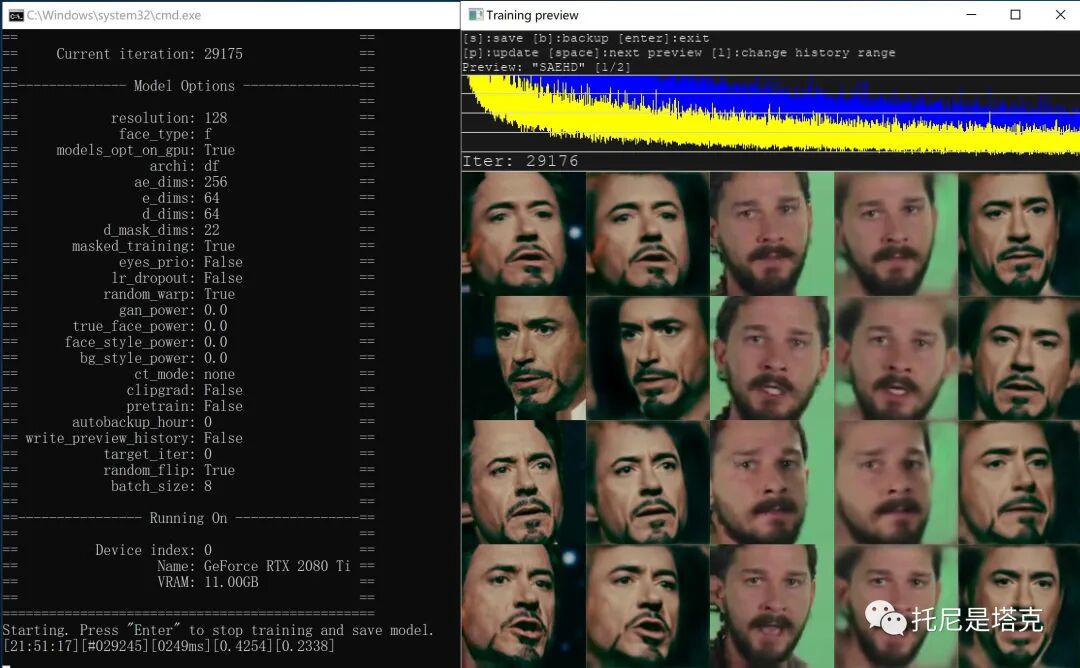The height and width of the screenshot is (668, 1080).
Task: Click the 'random_warp: True' line
Action: (x=169, y=294)
